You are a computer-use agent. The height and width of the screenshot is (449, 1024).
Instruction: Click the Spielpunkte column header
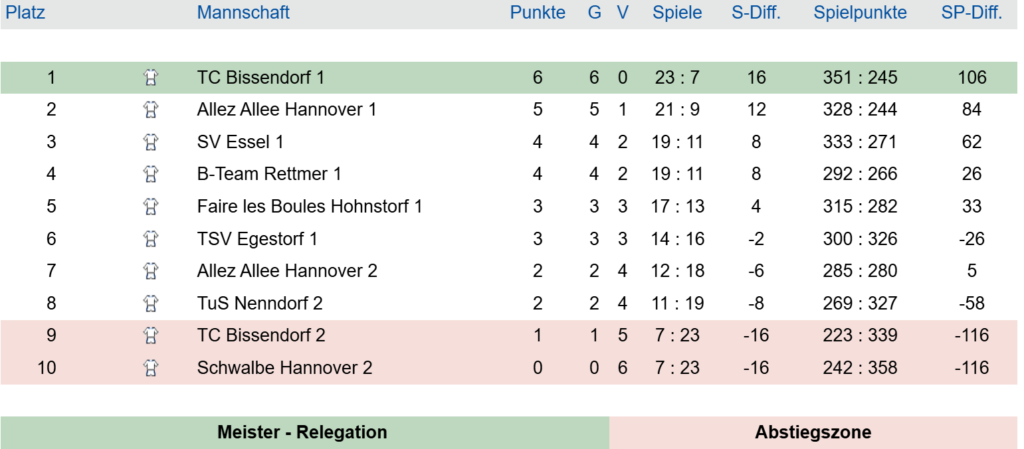click(x=860, y=13)
